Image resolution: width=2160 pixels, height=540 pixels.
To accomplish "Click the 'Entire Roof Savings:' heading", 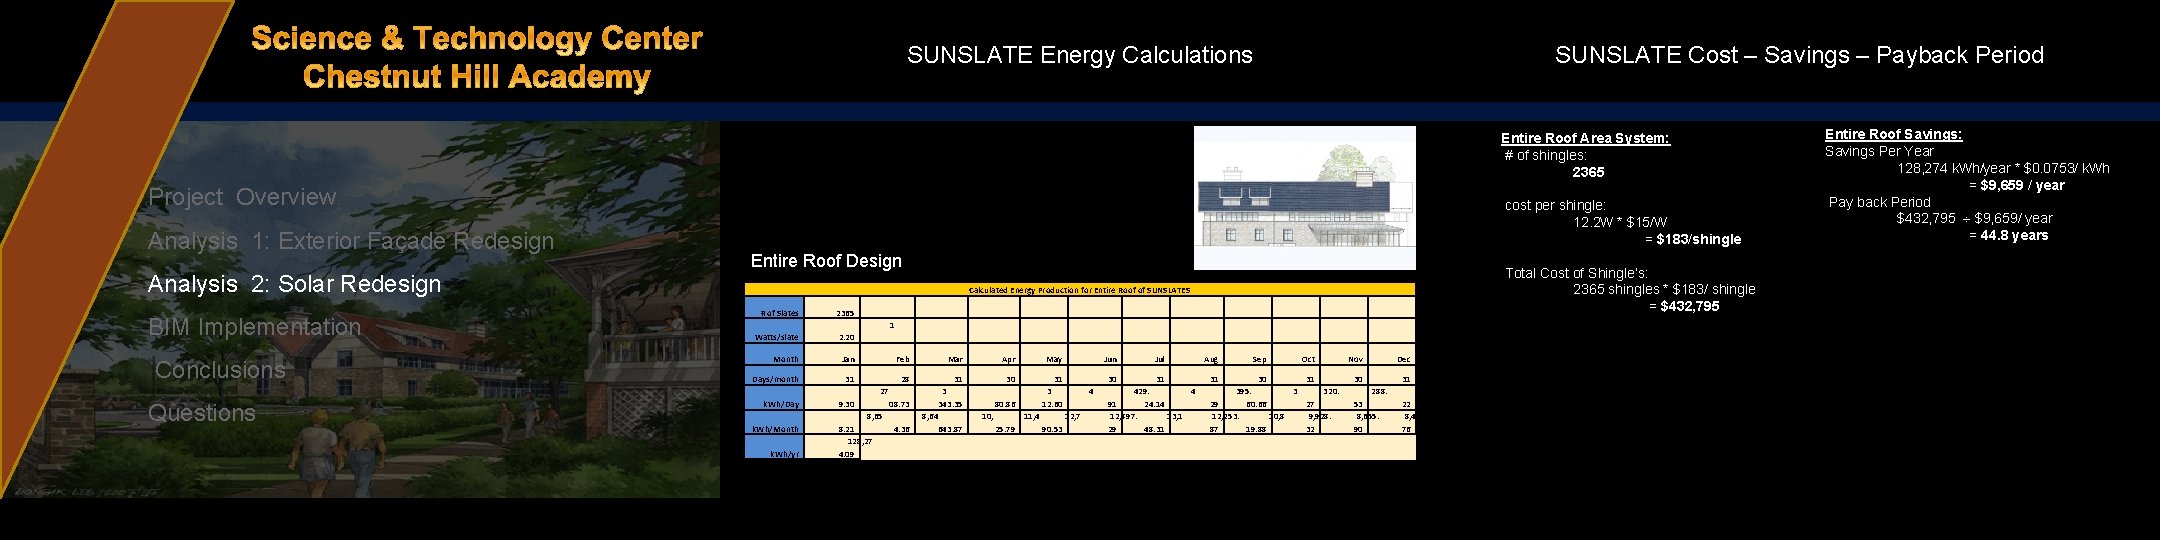I will click(1893, 134).
